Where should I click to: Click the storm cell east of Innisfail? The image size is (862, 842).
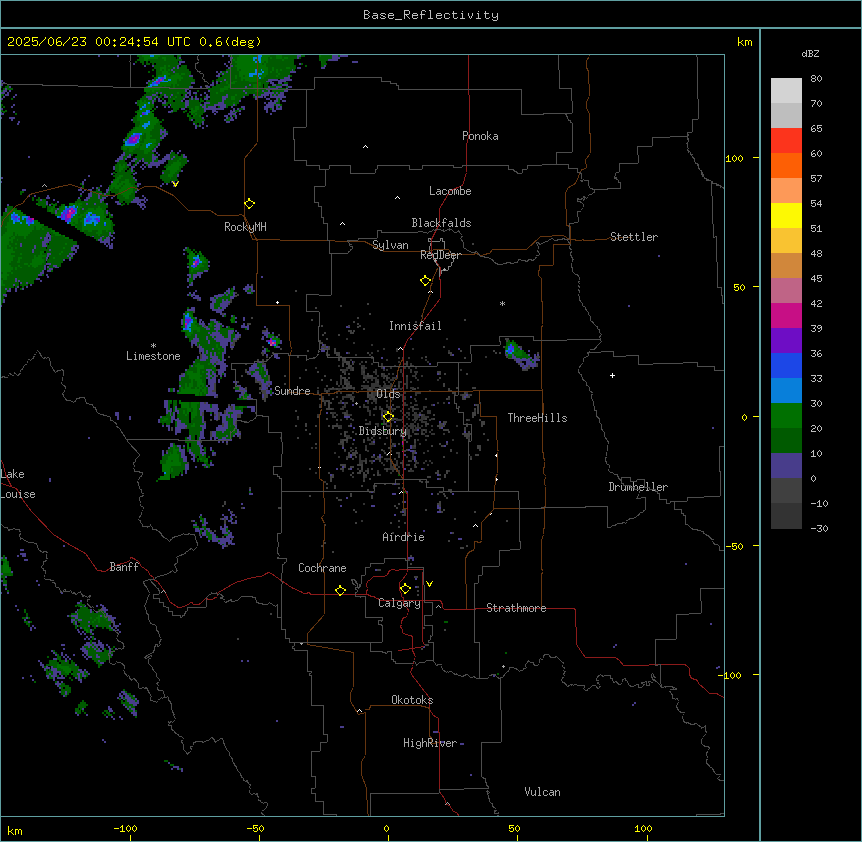click(x=519, y=353)
